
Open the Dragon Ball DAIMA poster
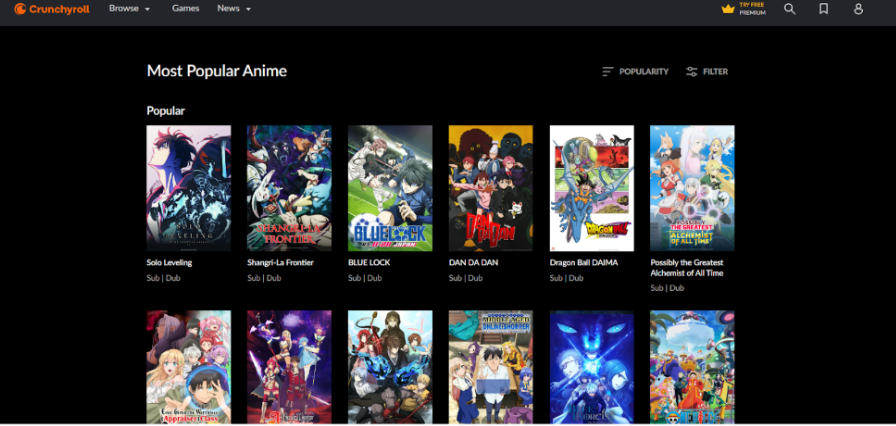click(591, 188)
